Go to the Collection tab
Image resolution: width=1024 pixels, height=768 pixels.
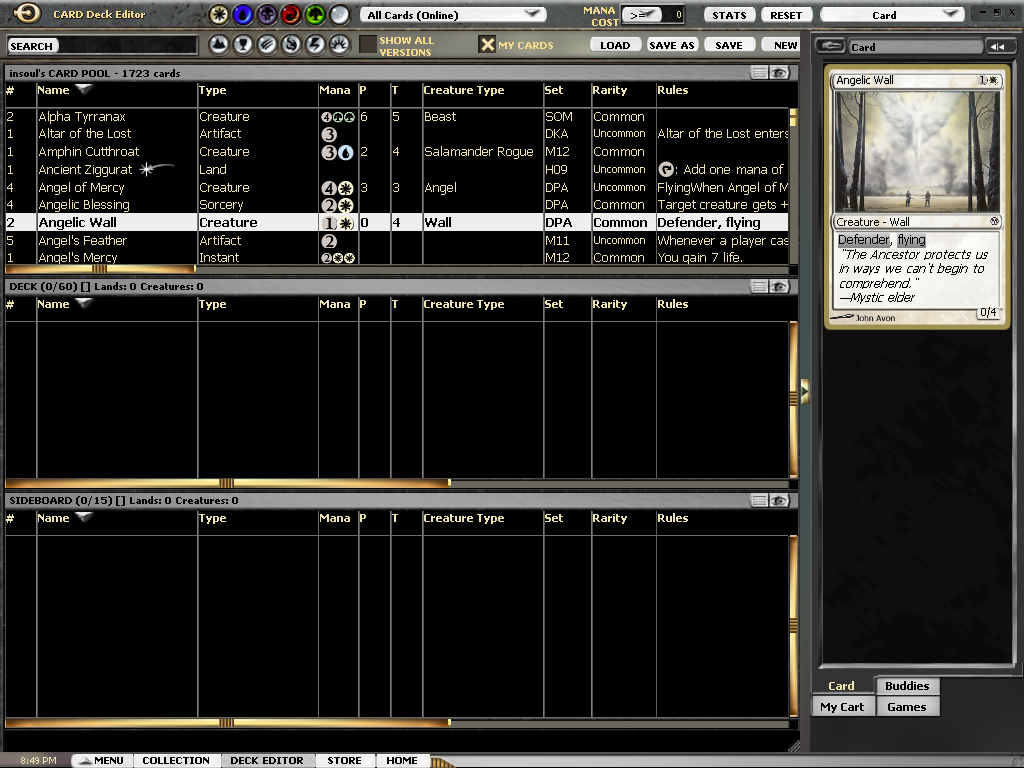[x=176, y=761]
